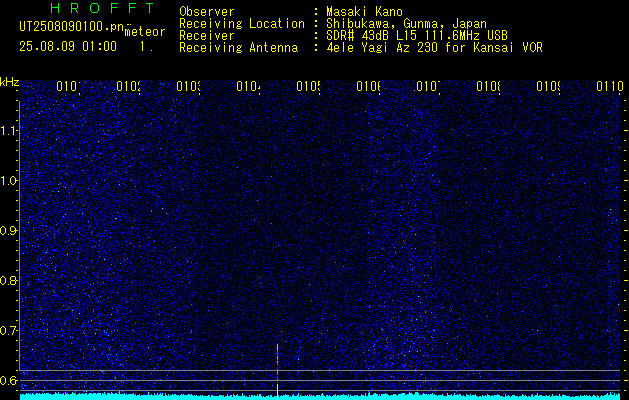Click the 0.6 kHz axis tick label

pyautogui.click(x=9, y=380)
